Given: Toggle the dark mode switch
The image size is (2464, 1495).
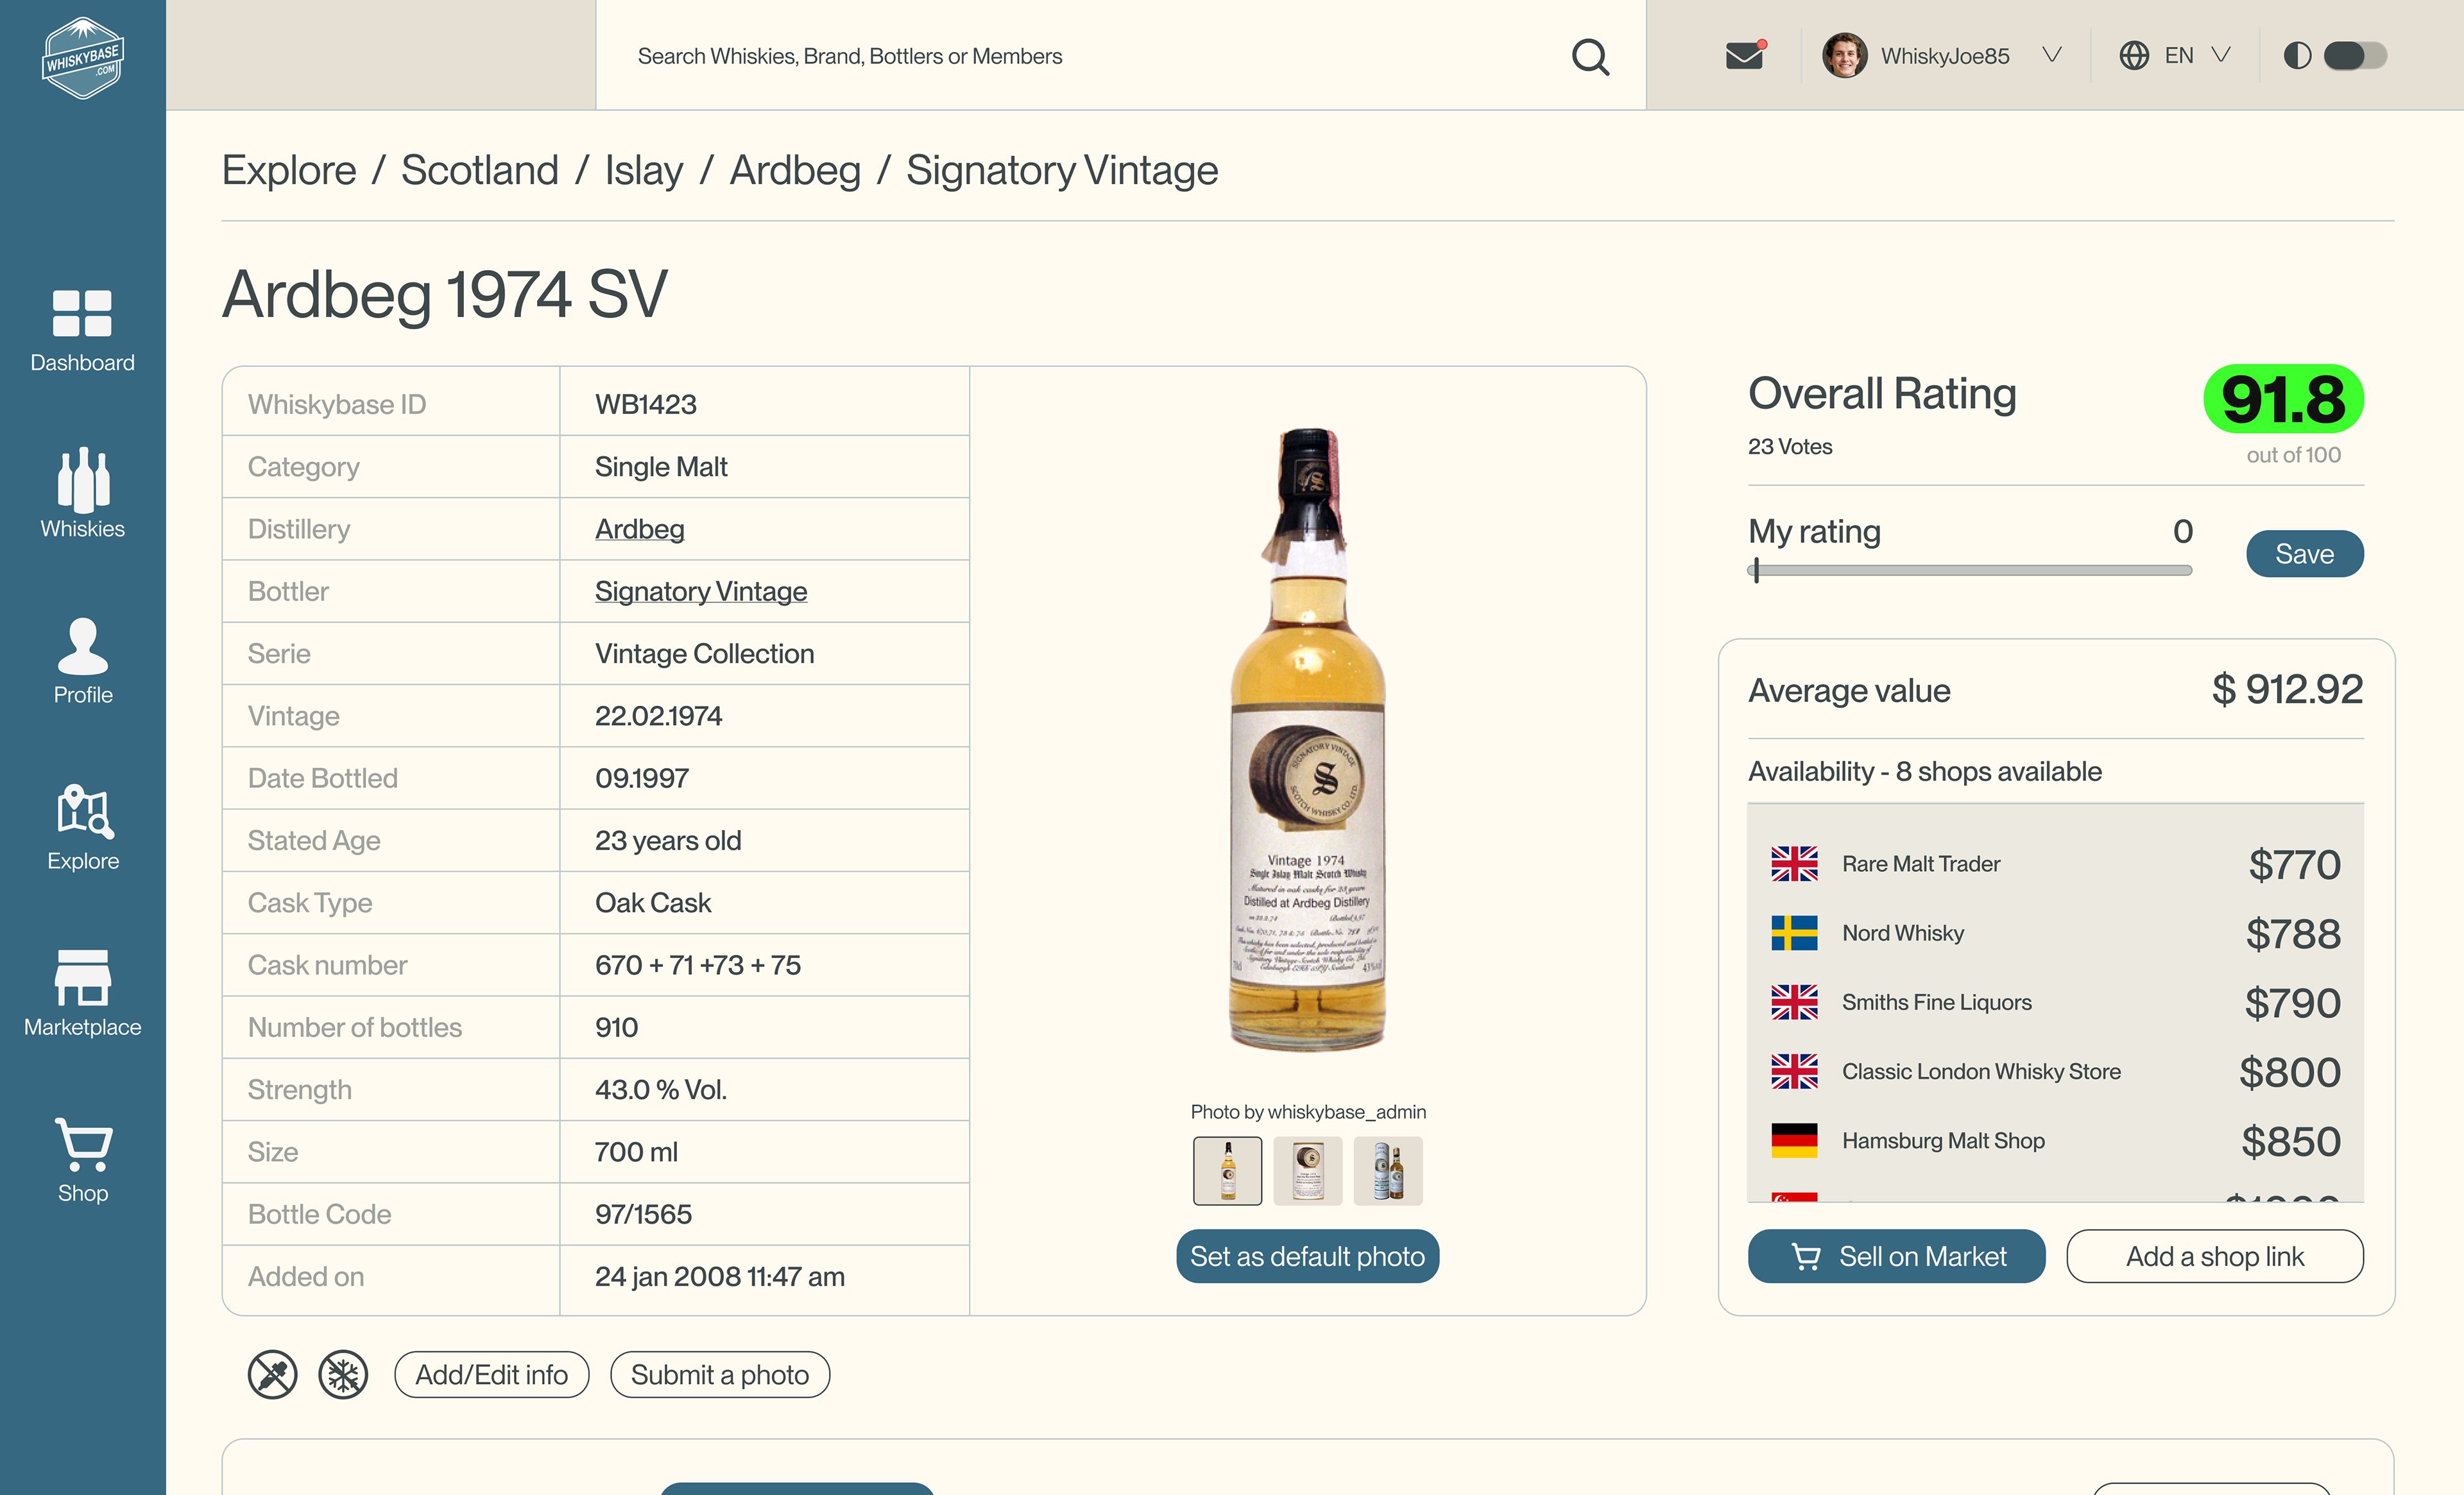Looking at the screenshot, I should pos(2354,56).
